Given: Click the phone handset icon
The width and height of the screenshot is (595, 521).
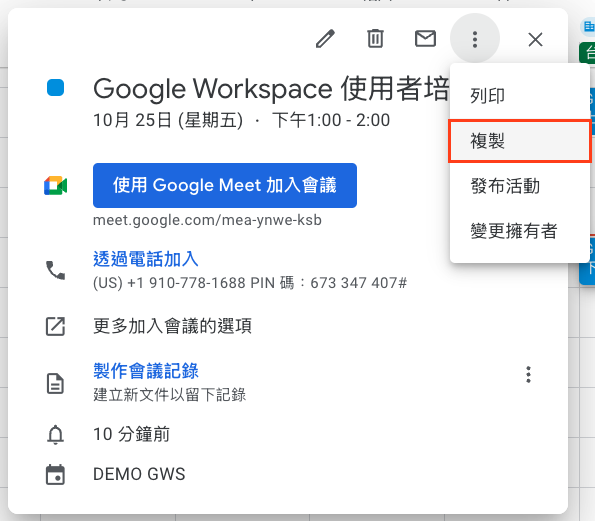Looking at the screenshot, I should coord(55,270).
